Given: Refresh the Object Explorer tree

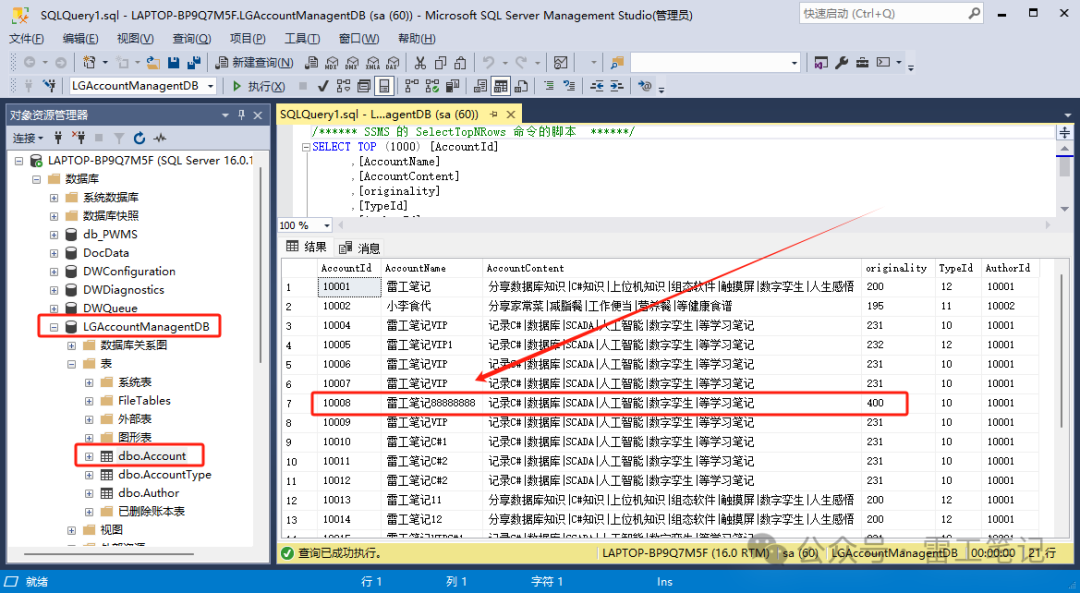Looking at the screenshot, I should tap(139, 138).
